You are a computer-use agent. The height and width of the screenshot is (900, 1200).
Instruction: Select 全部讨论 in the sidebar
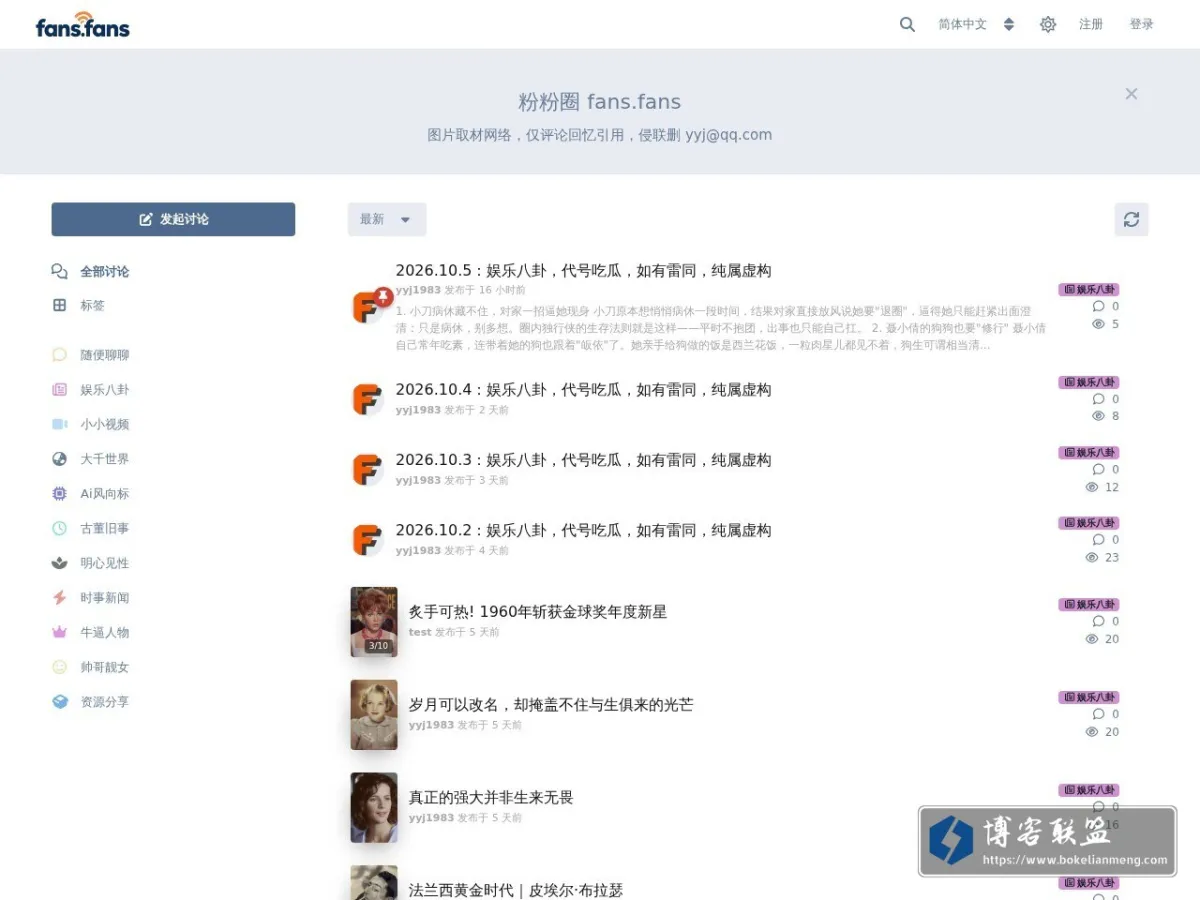pyautogui.click(x=104, y=271)
